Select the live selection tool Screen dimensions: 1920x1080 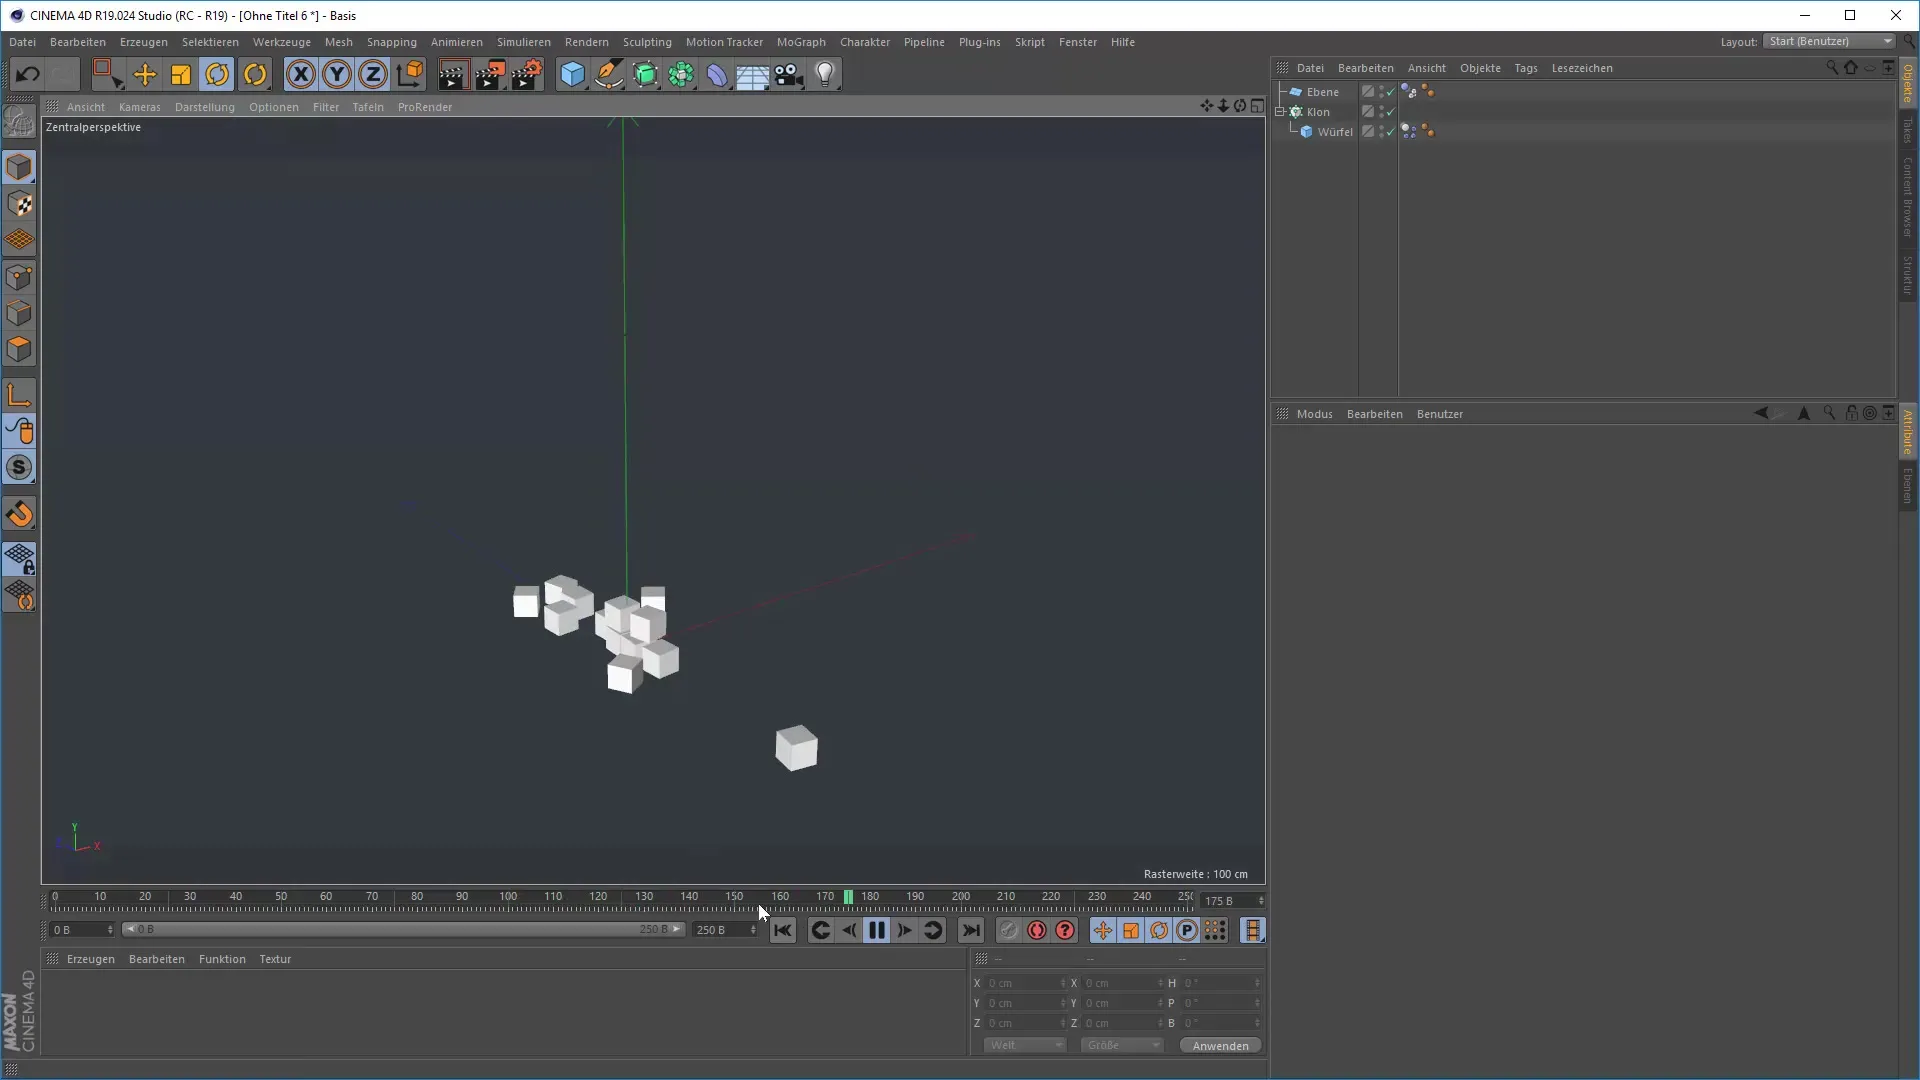coord(106,74)
